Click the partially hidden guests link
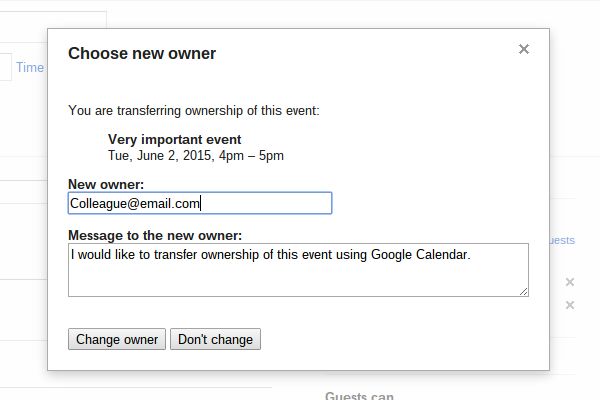The height and width of the screenshot is (400, 600). click(x=562, y=240)
